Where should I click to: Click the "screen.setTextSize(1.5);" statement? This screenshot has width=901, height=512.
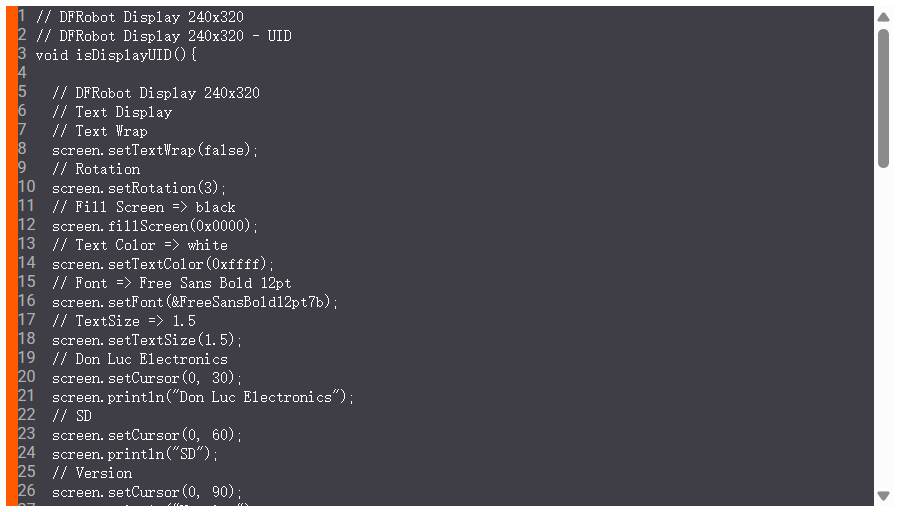click(x=147, y=340)
